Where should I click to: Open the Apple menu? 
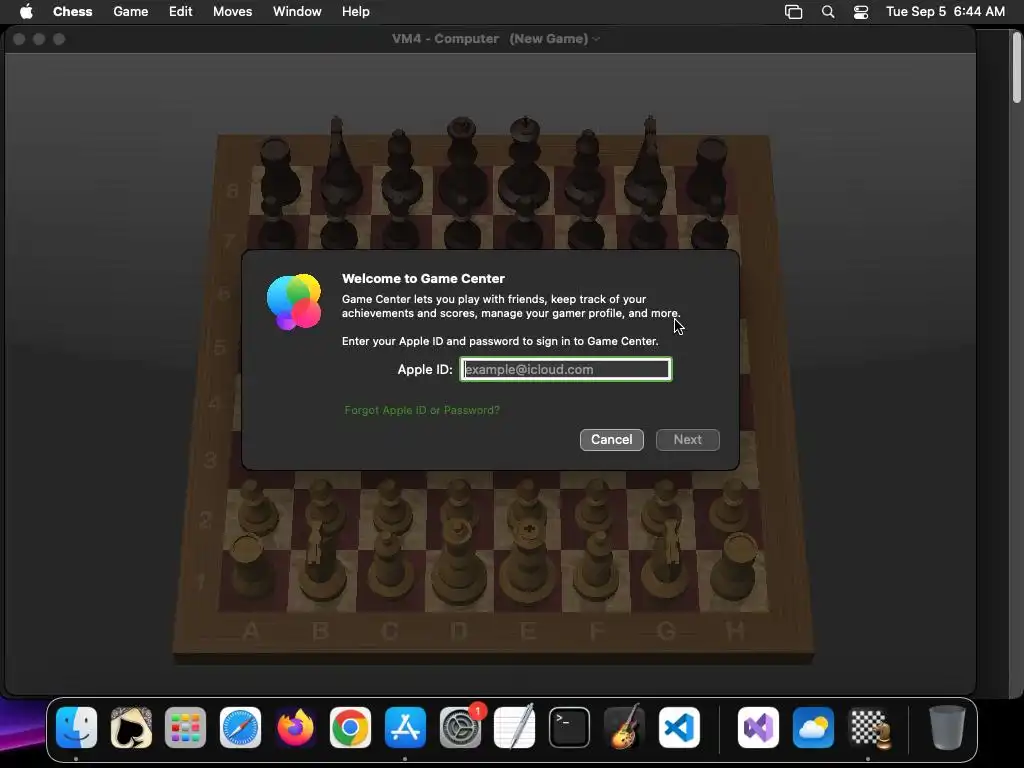pyautogui.click(x=26, y=12)
